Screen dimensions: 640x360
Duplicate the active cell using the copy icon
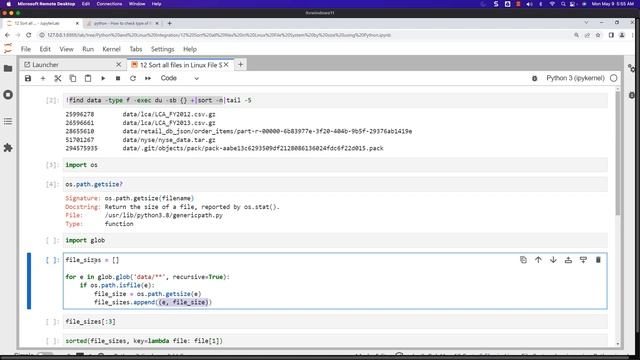tap(523, 260)
